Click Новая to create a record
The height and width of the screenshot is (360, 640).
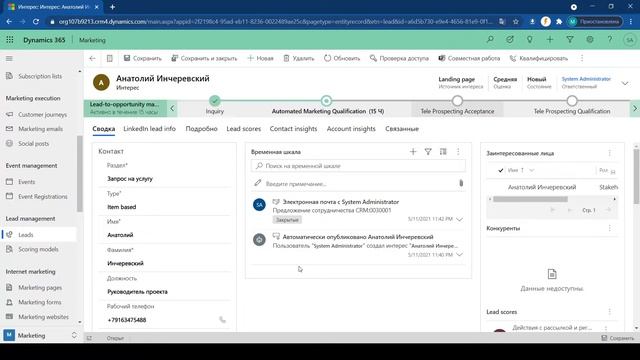260,58
